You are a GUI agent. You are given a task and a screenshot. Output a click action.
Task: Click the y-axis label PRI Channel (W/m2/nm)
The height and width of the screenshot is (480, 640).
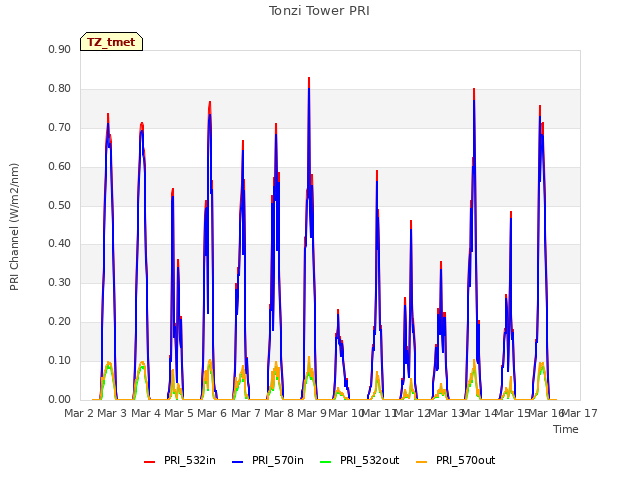[x=14, y=227]
